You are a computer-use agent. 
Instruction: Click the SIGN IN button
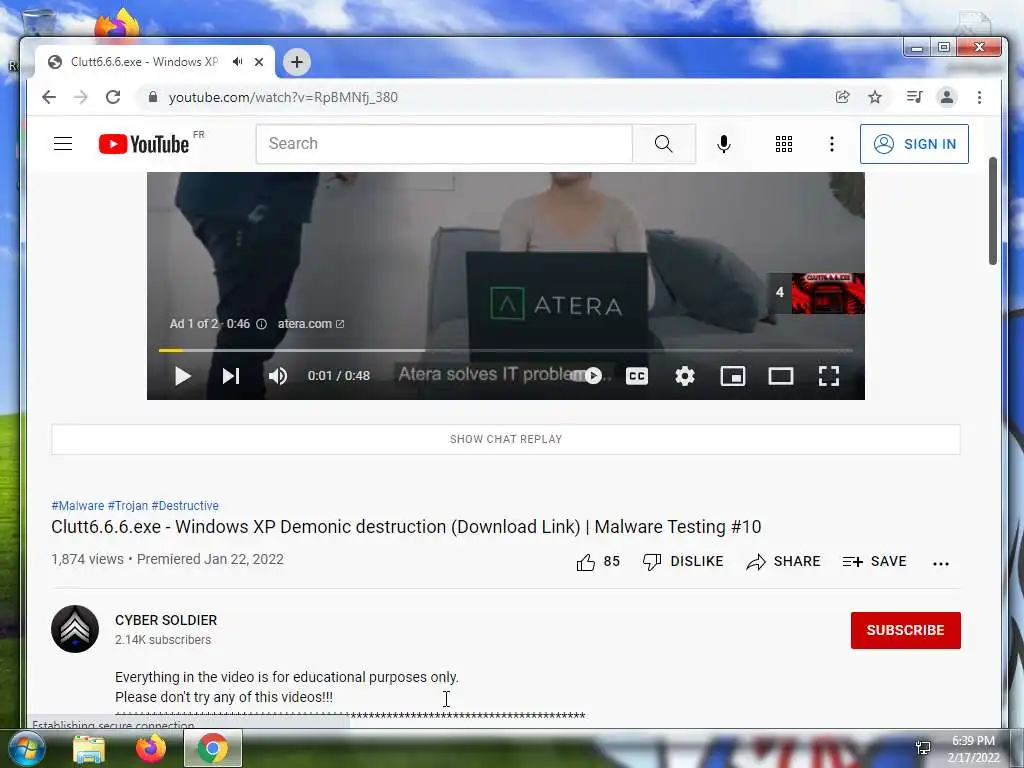tap(914, 144)
